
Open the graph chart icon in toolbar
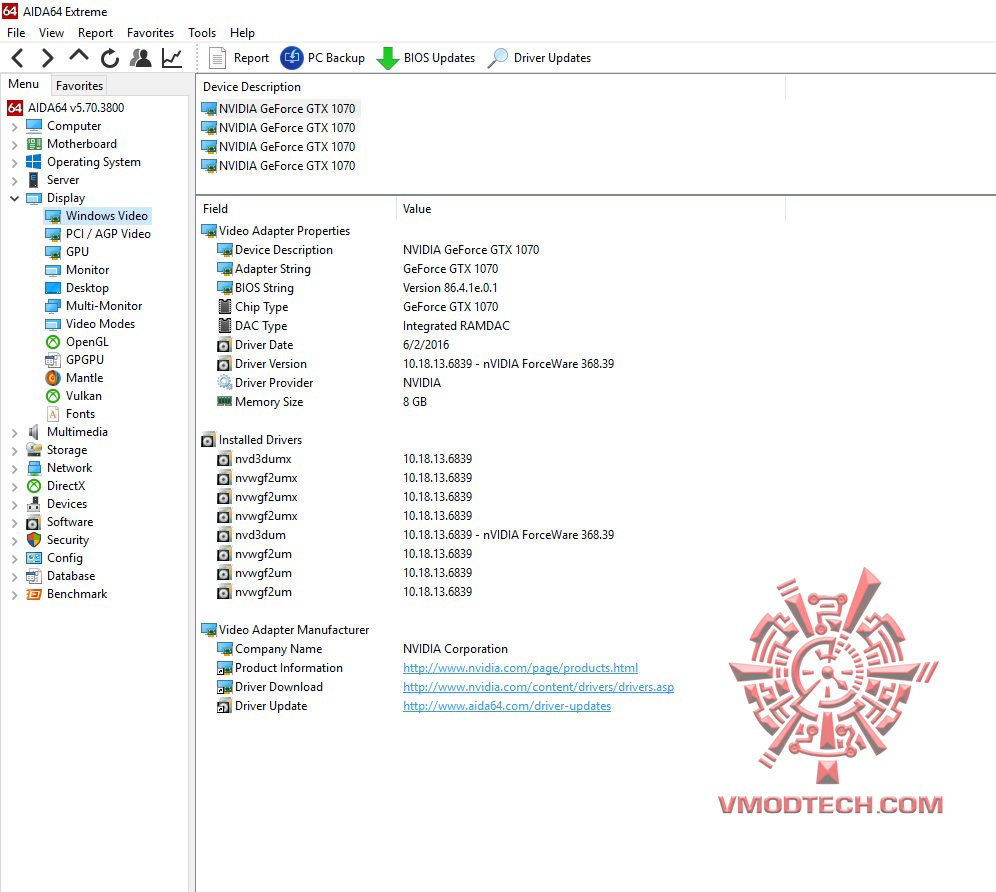[x=172, y=58]
